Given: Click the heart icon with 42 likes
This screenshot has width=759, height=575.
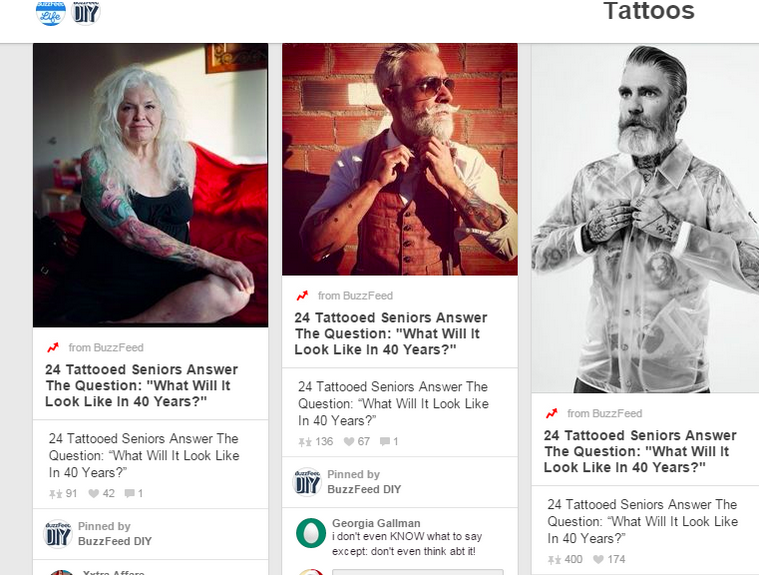Looking at the screenshot, I should [x=94, y=493].
